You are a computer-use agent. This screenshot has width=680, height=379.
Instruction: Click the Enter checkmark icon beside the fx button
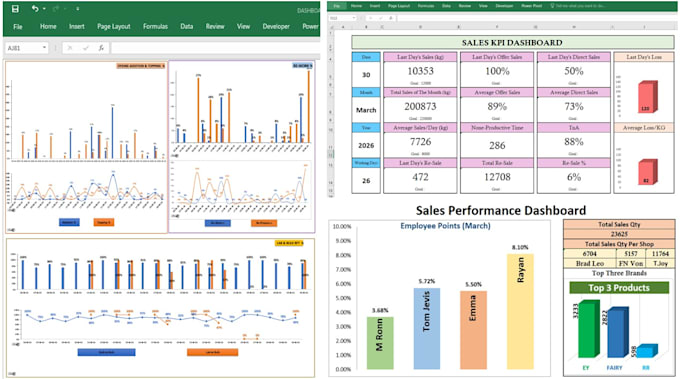[85, 48]
